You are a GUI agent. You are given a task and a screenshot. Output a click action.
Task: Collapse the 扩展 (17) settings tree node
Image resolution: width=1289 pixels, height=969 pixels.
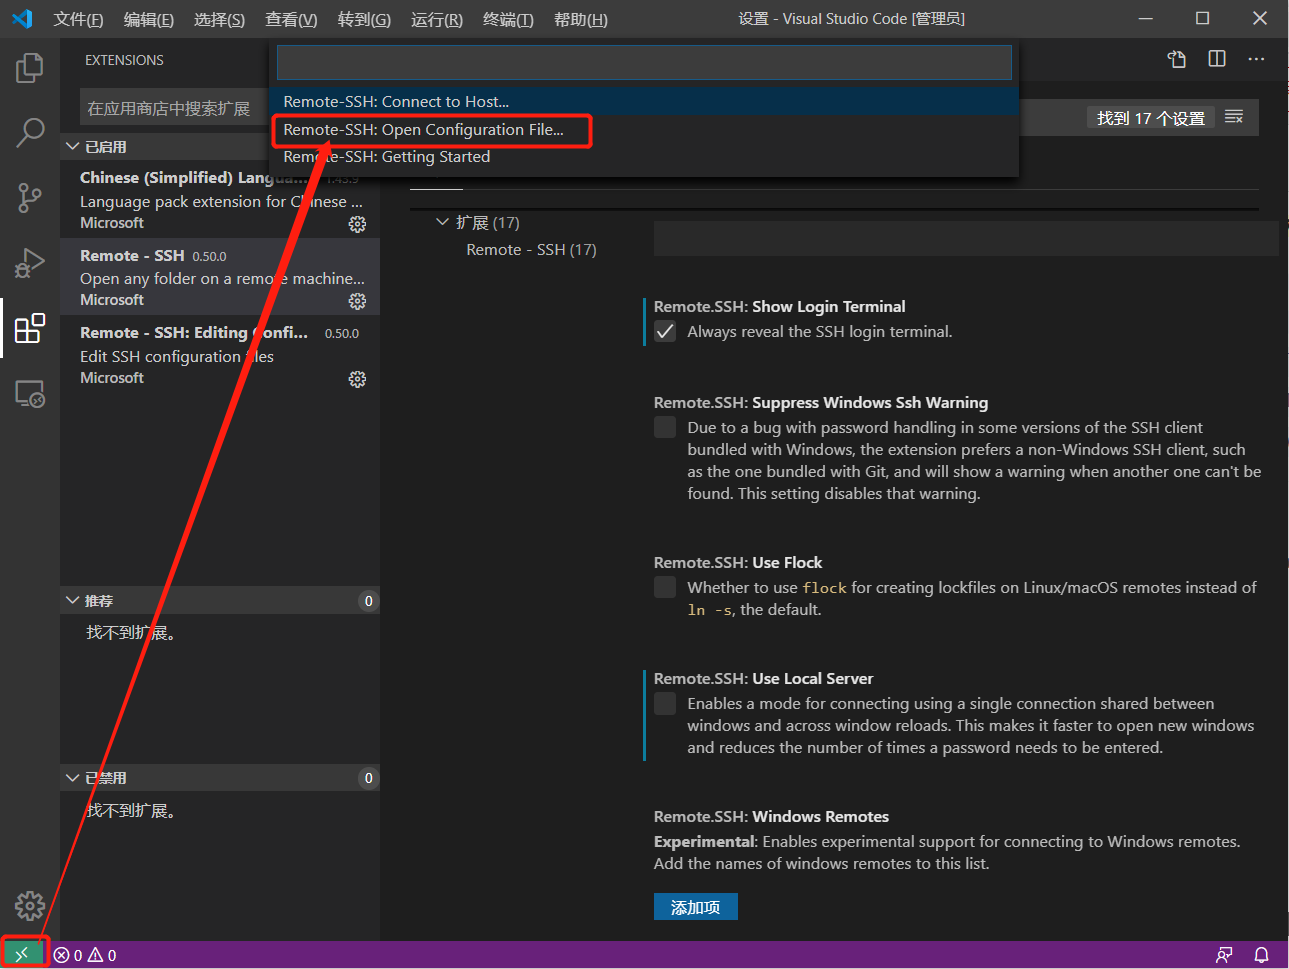443,222
